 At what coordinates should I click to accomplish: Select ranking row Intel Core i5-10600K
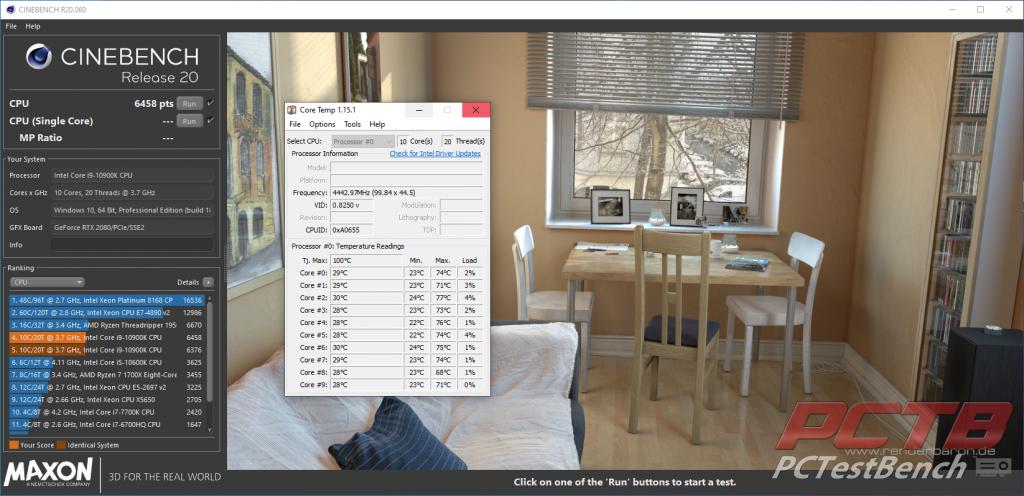point(107,362)
